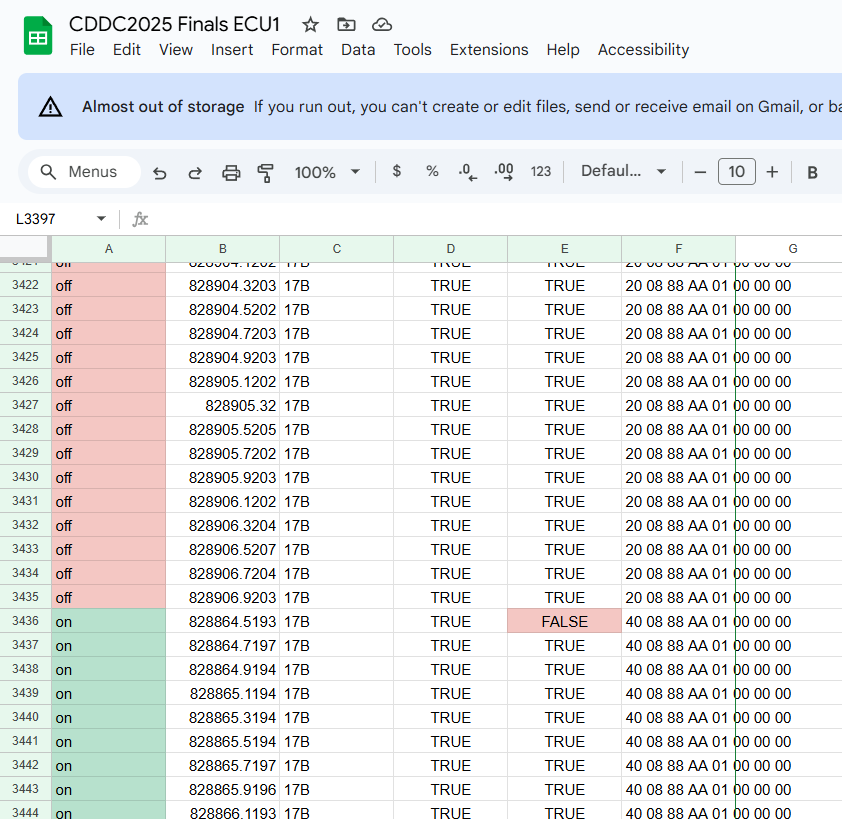Open the Extensions menu
Viewport: 842px width, 819px height.
[x=489, y=50]
